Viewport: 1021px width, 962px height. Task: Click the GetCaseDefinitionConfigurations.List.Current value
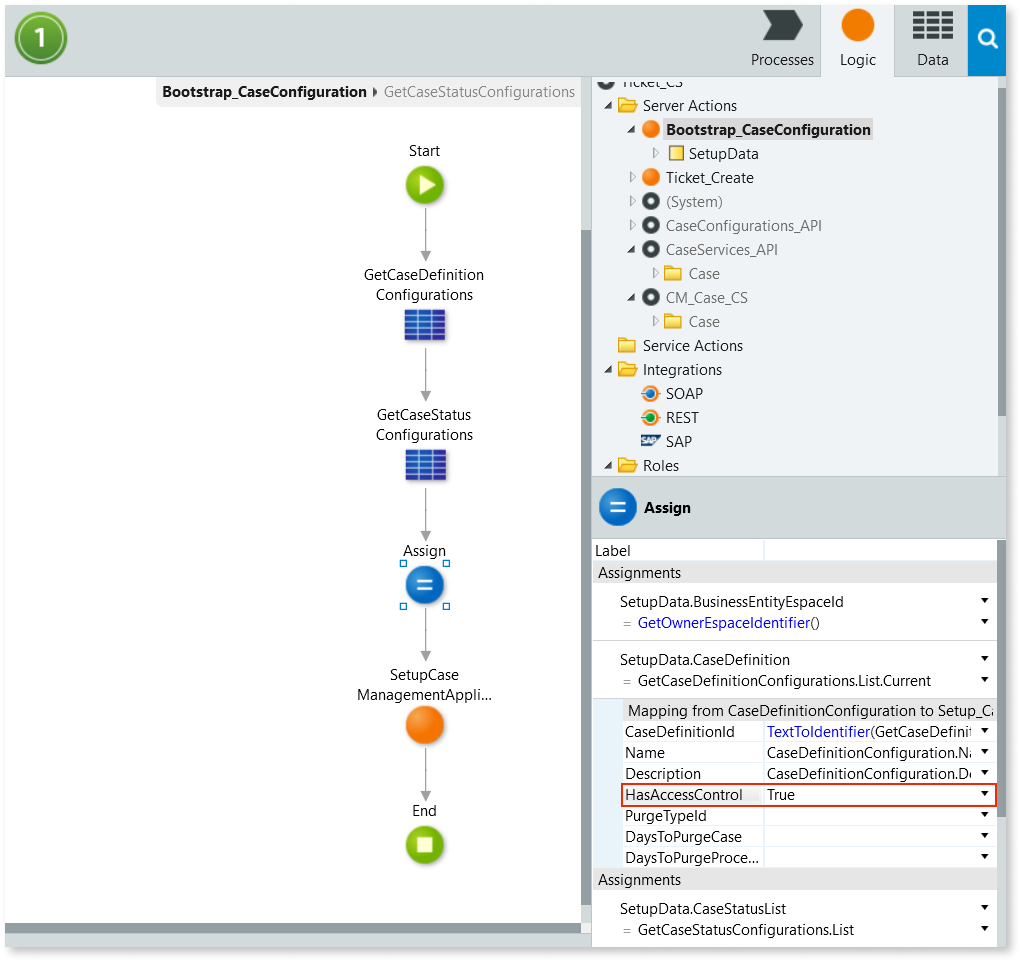784,681
